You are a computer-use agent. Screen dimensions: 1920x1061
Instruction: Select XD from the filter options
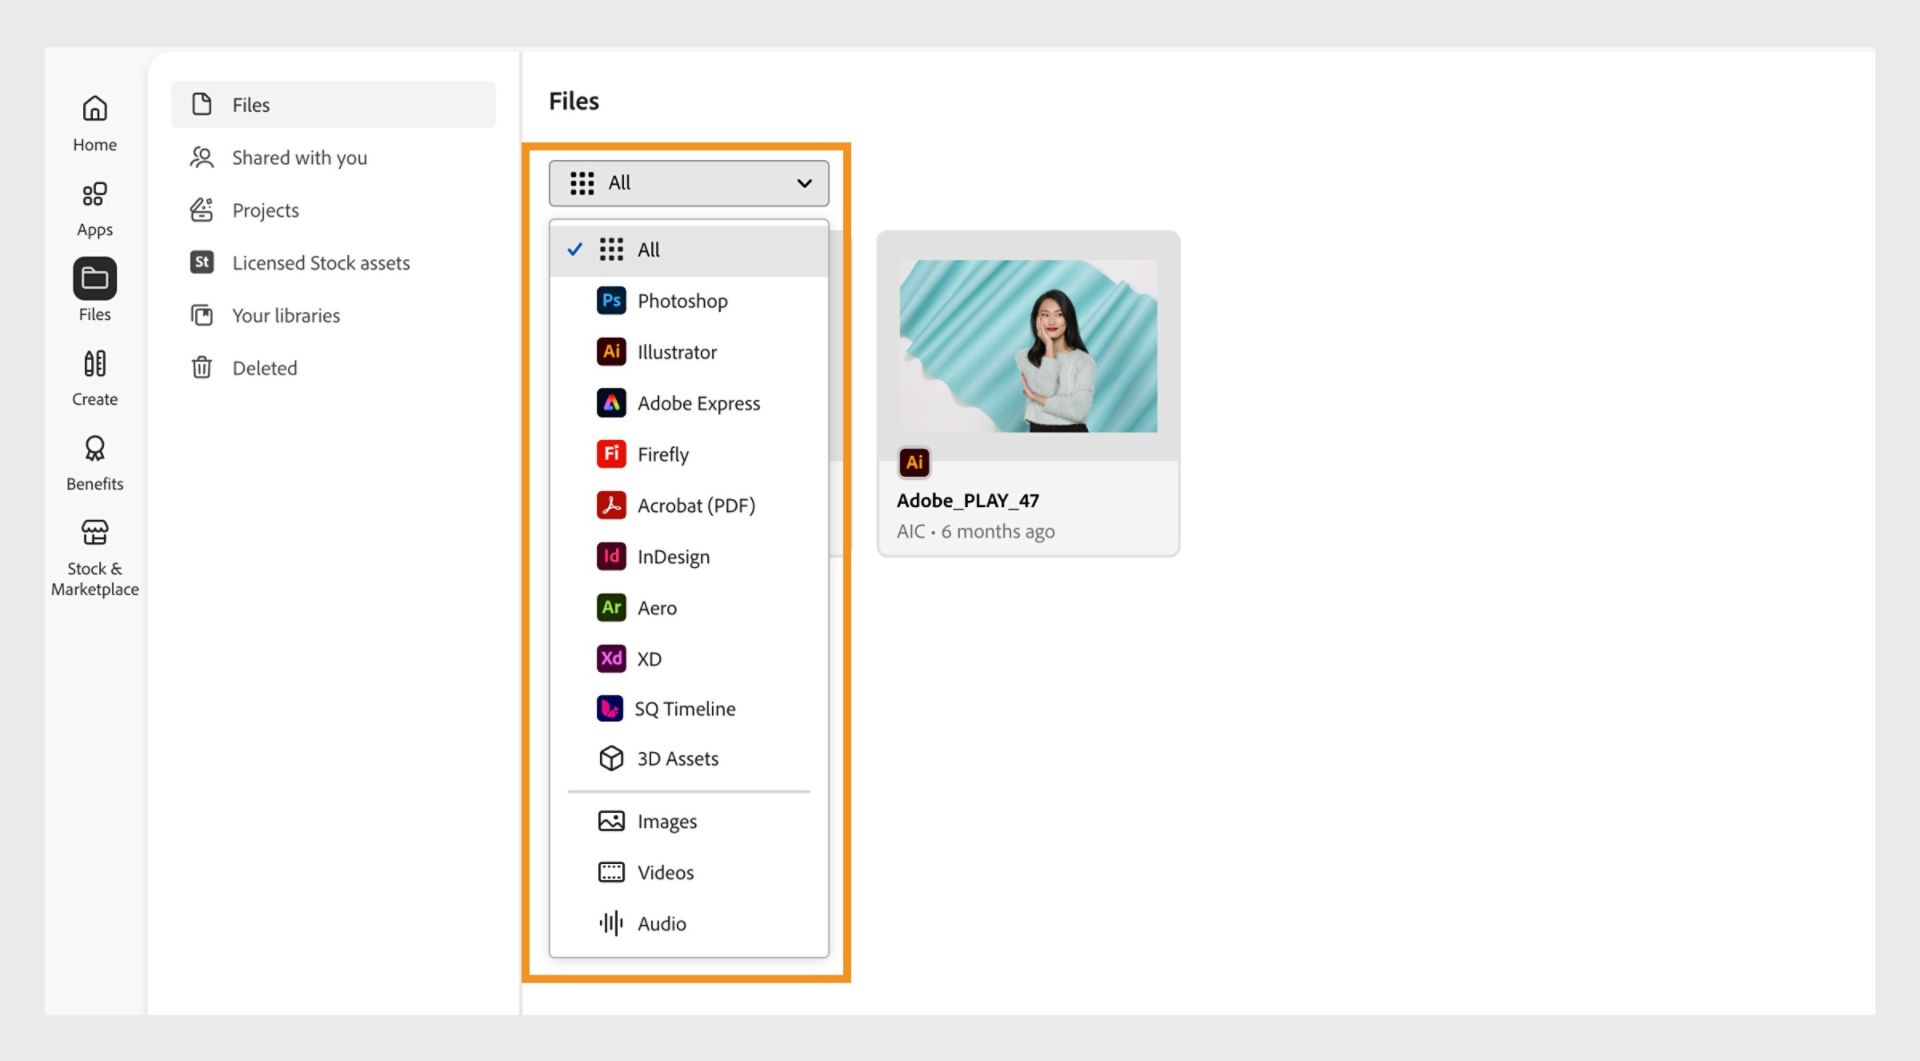(x=650, y=658)
